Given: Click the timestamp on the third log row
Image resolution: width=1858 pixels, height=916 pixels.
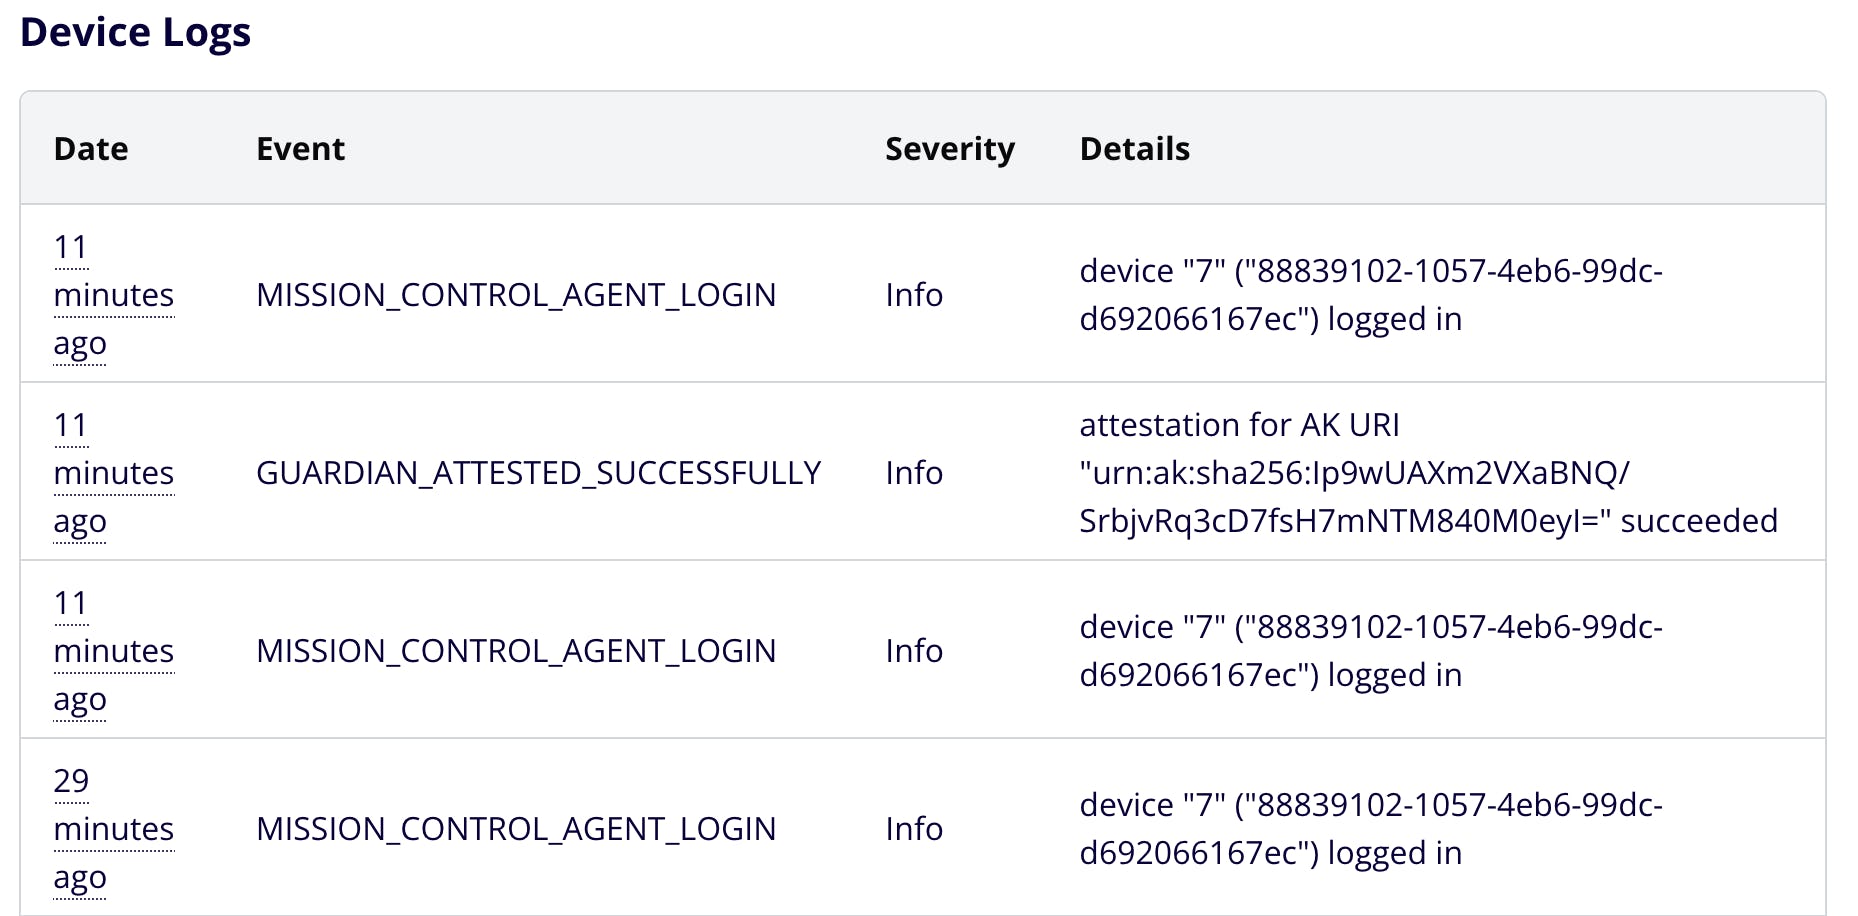Looking at the screenshot, I should tap(113, 650).
